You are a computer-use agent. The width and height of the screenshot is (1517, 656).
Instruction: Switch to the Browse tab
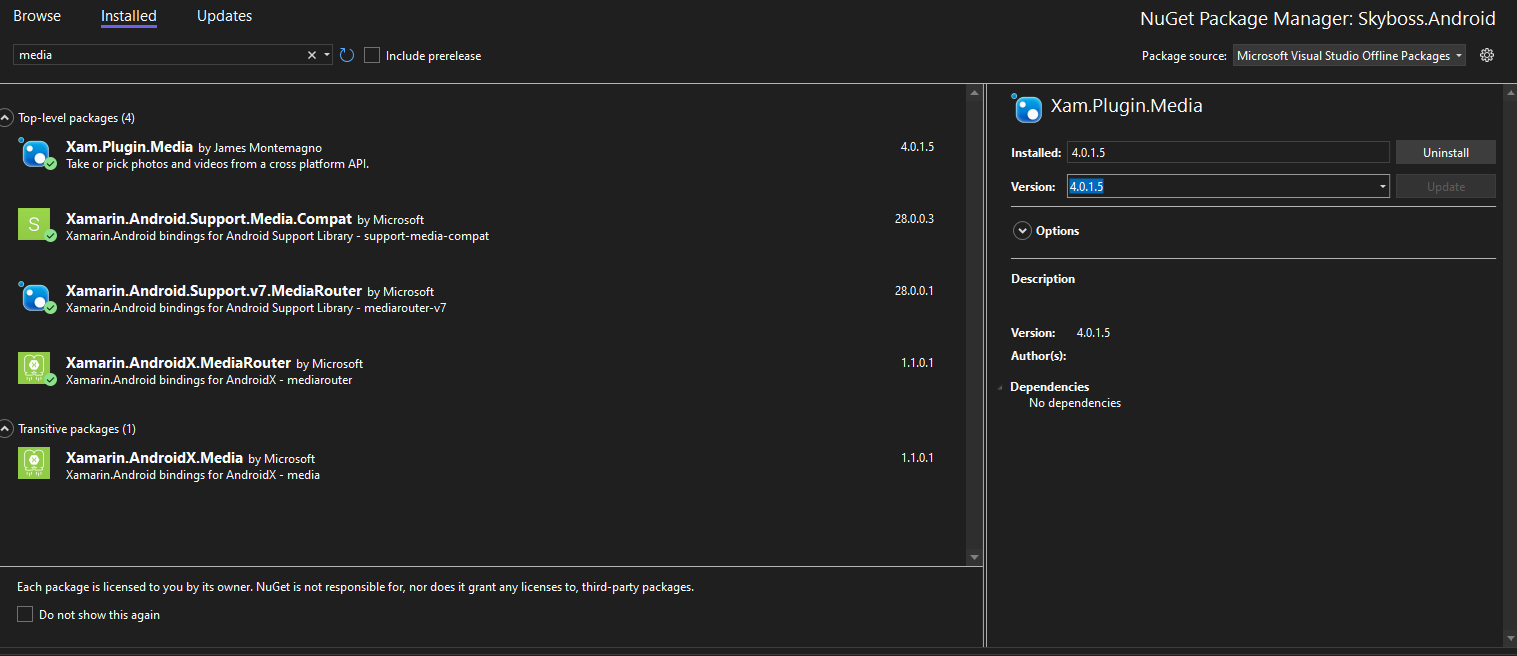coord(37,16)
